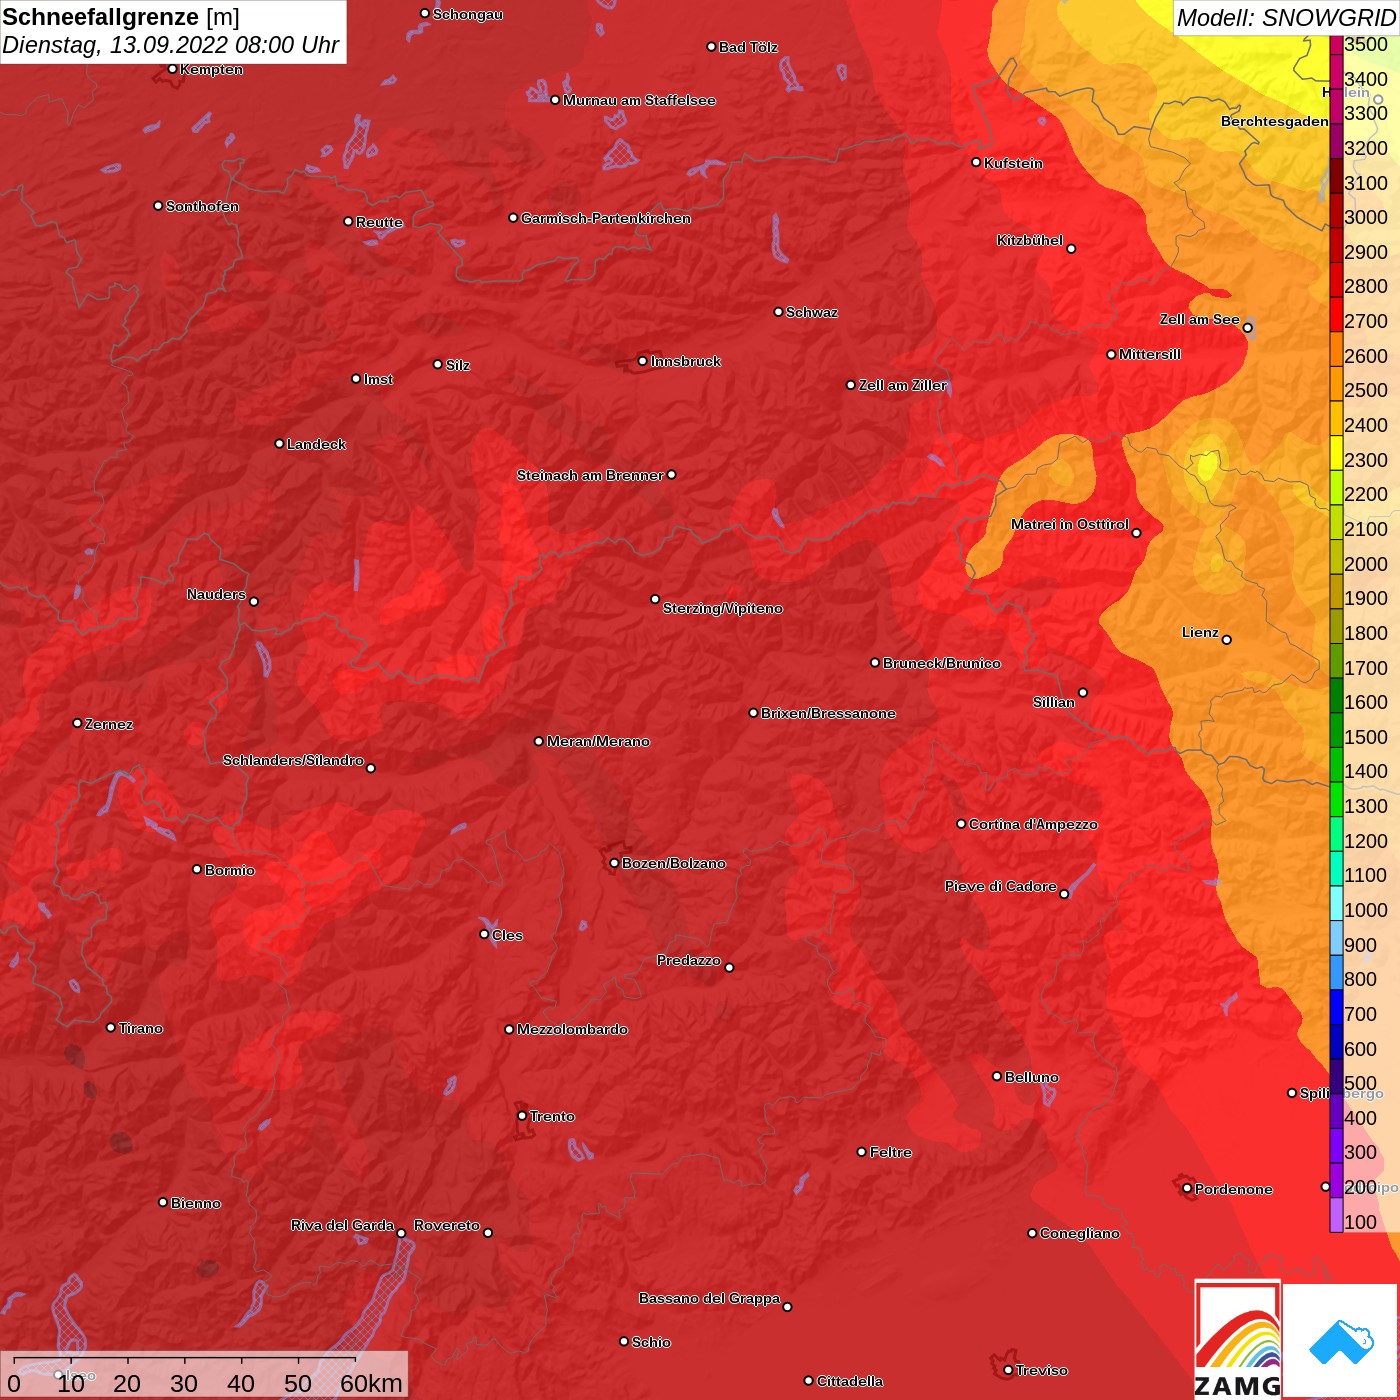Click the Matrei in Osttirol label
The image size is (1400, 1400).
(1070, 524)
